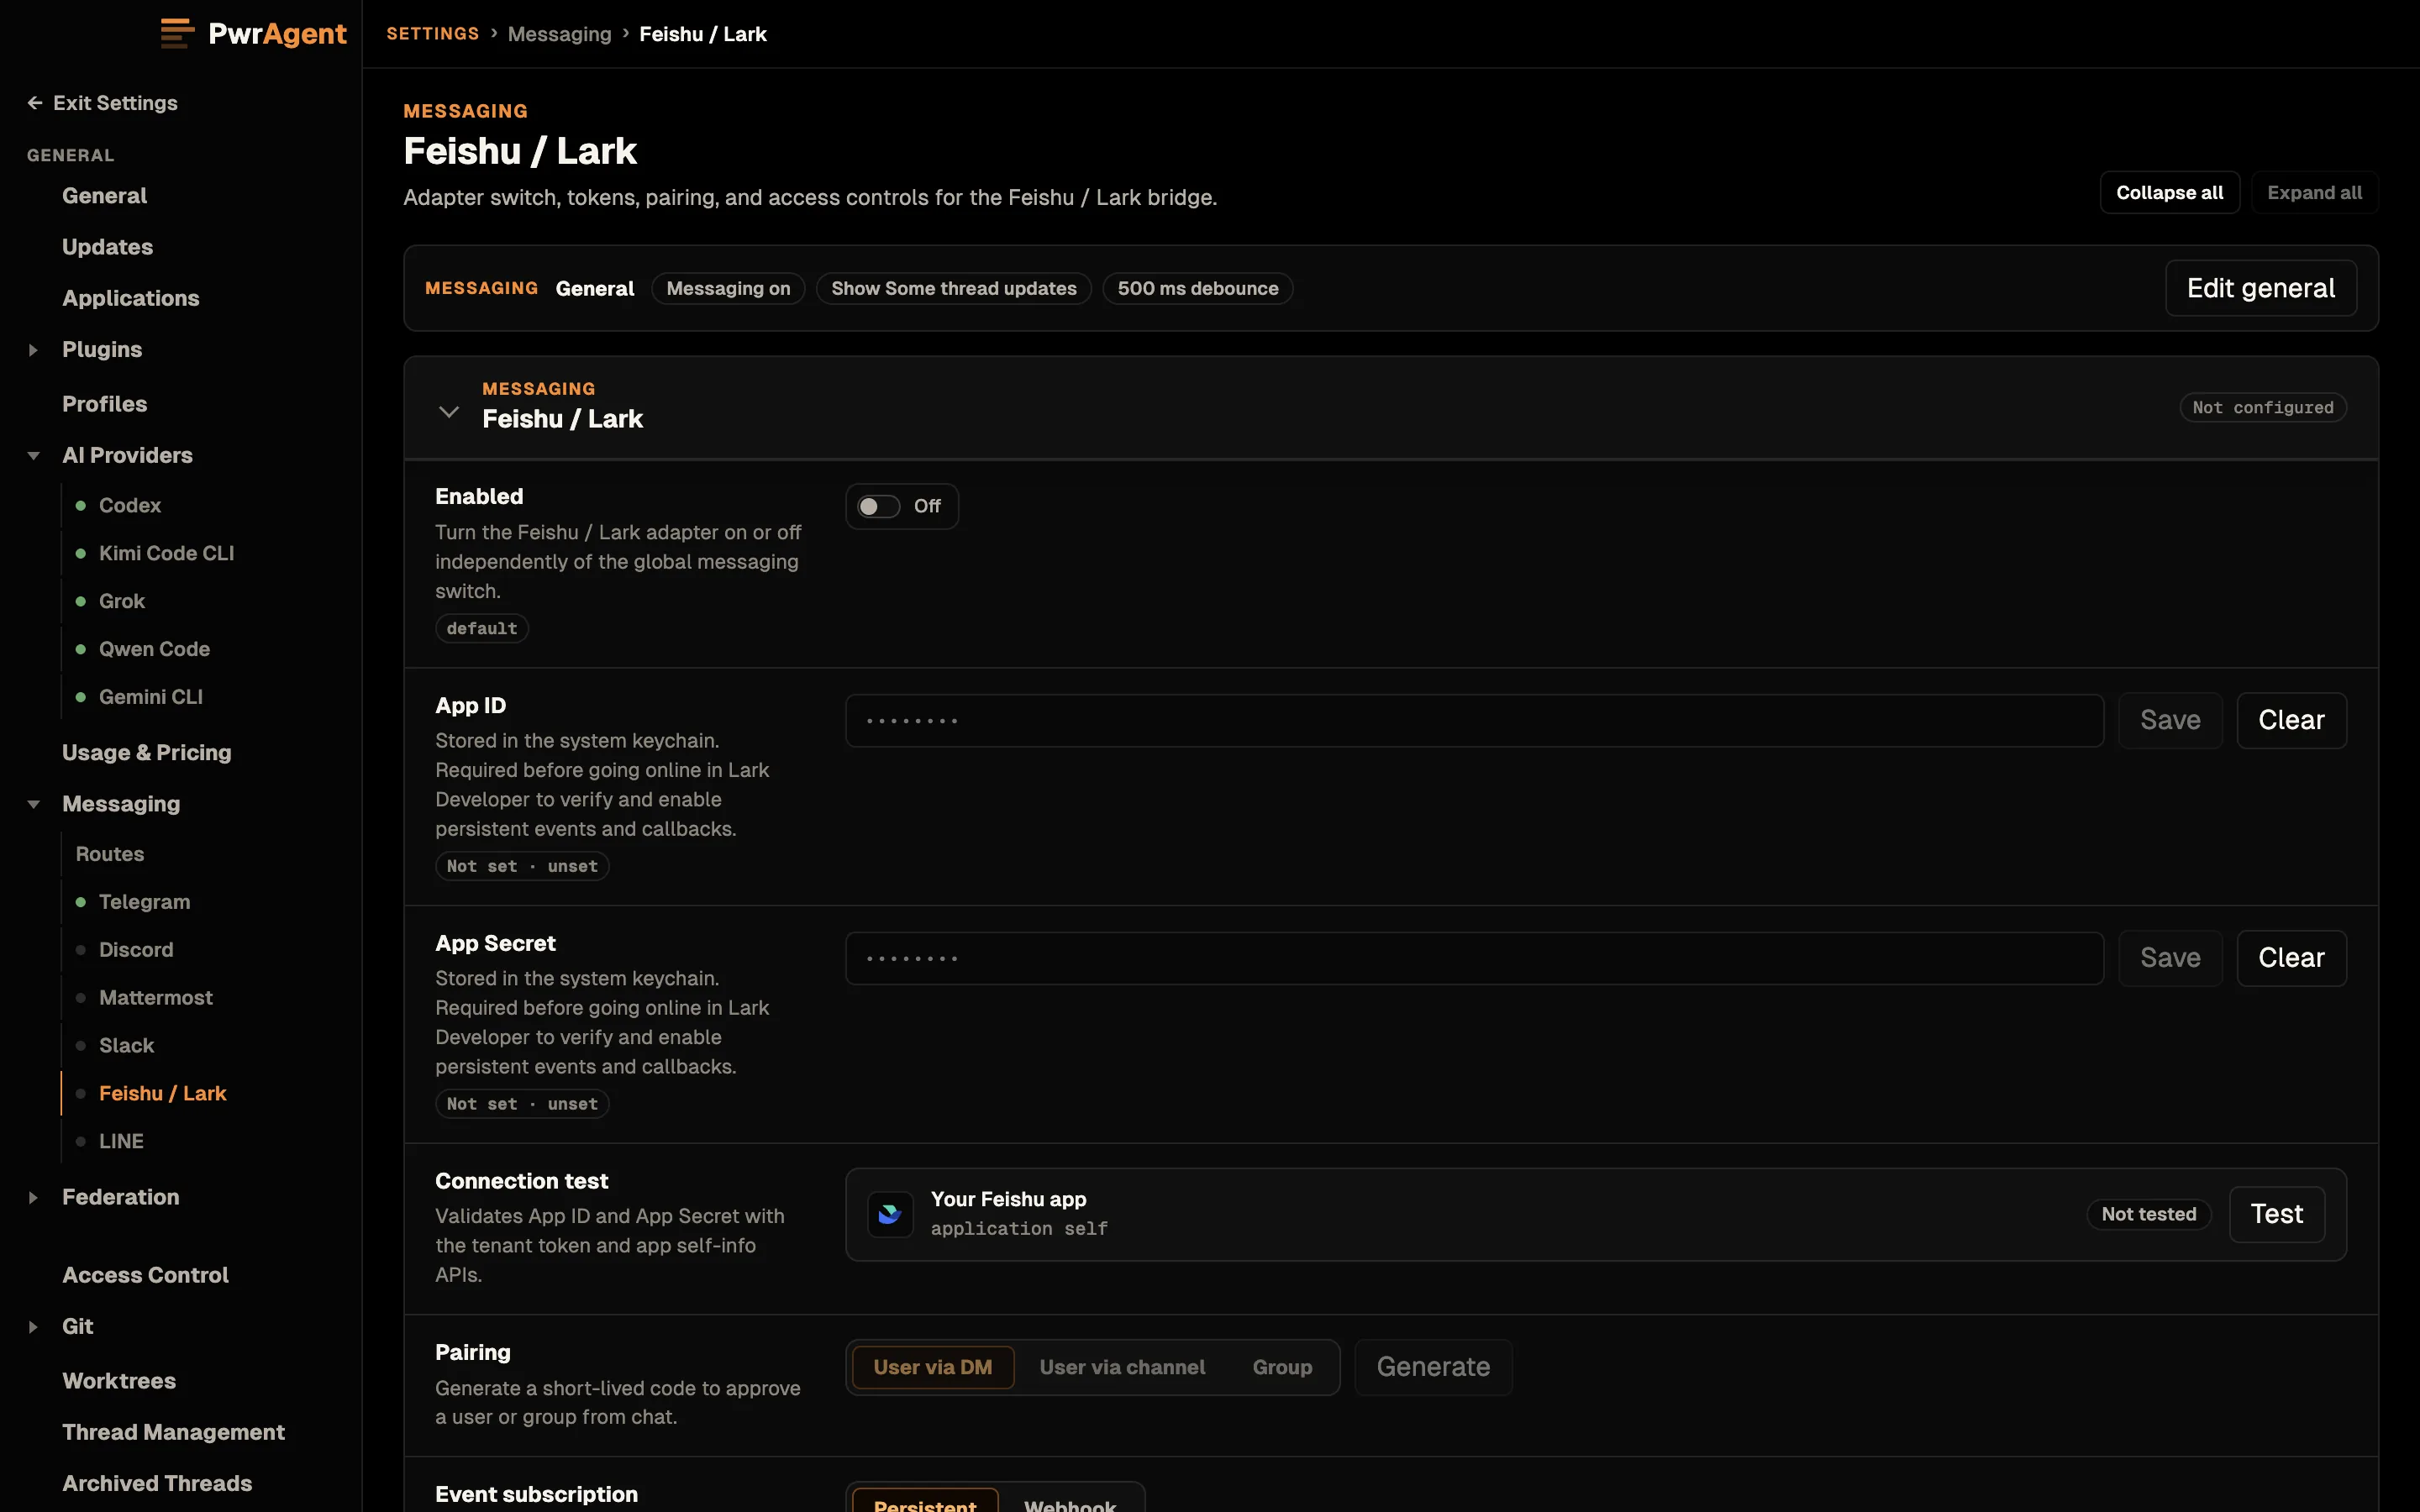Click the Feishu app icon in Connection test

coord(889,1214)
